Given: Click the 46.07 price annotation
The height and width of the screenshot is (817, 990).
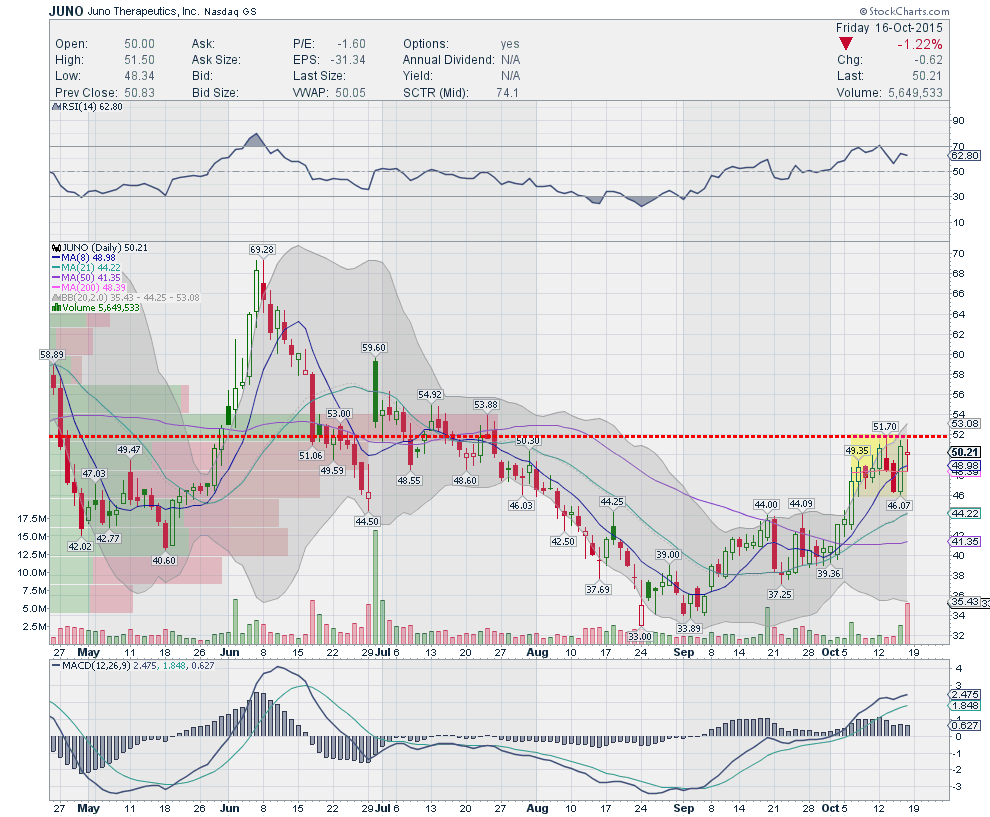Looking at the screenshot, I should coord(899,505).
